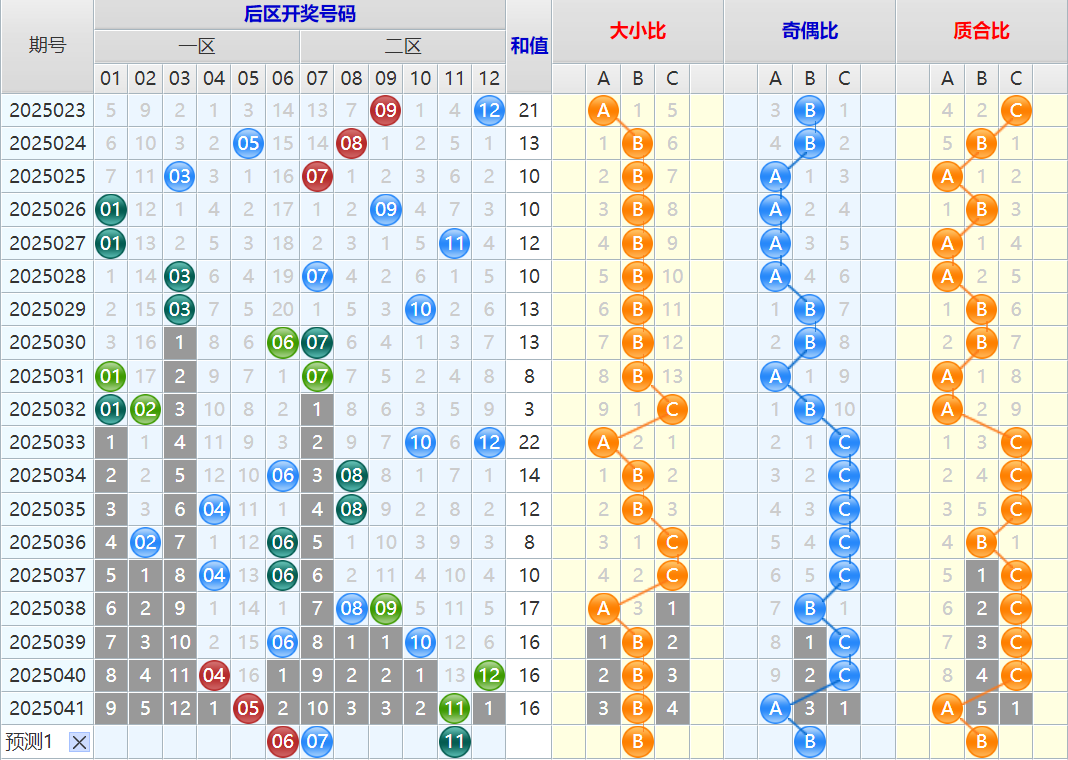Click blue ball 02 in row 2025036
The height and width of the screenshot is (760, 1068).
coord(145,542)
